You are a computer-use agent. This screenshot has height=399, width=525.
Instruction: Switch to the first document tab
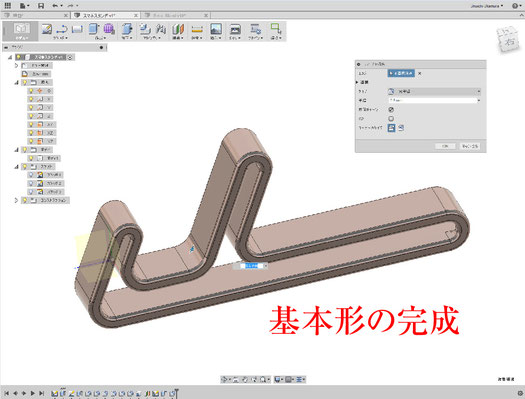click(36, 15)
